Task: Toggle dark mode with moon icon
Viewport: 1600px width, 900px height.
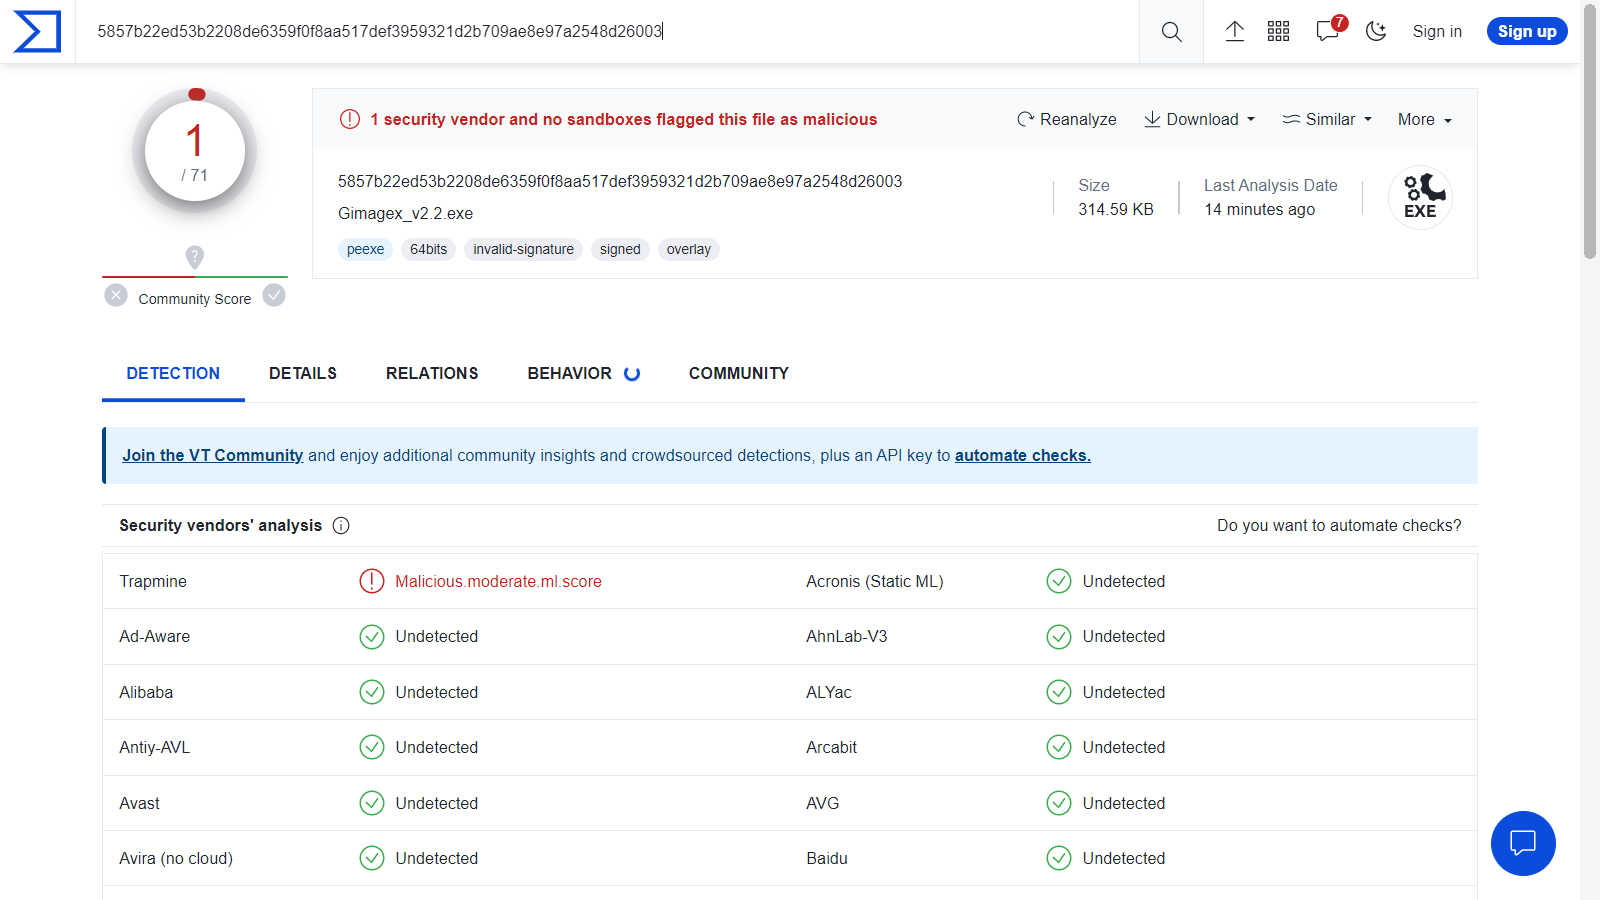Action: (x=1376, y=32)
